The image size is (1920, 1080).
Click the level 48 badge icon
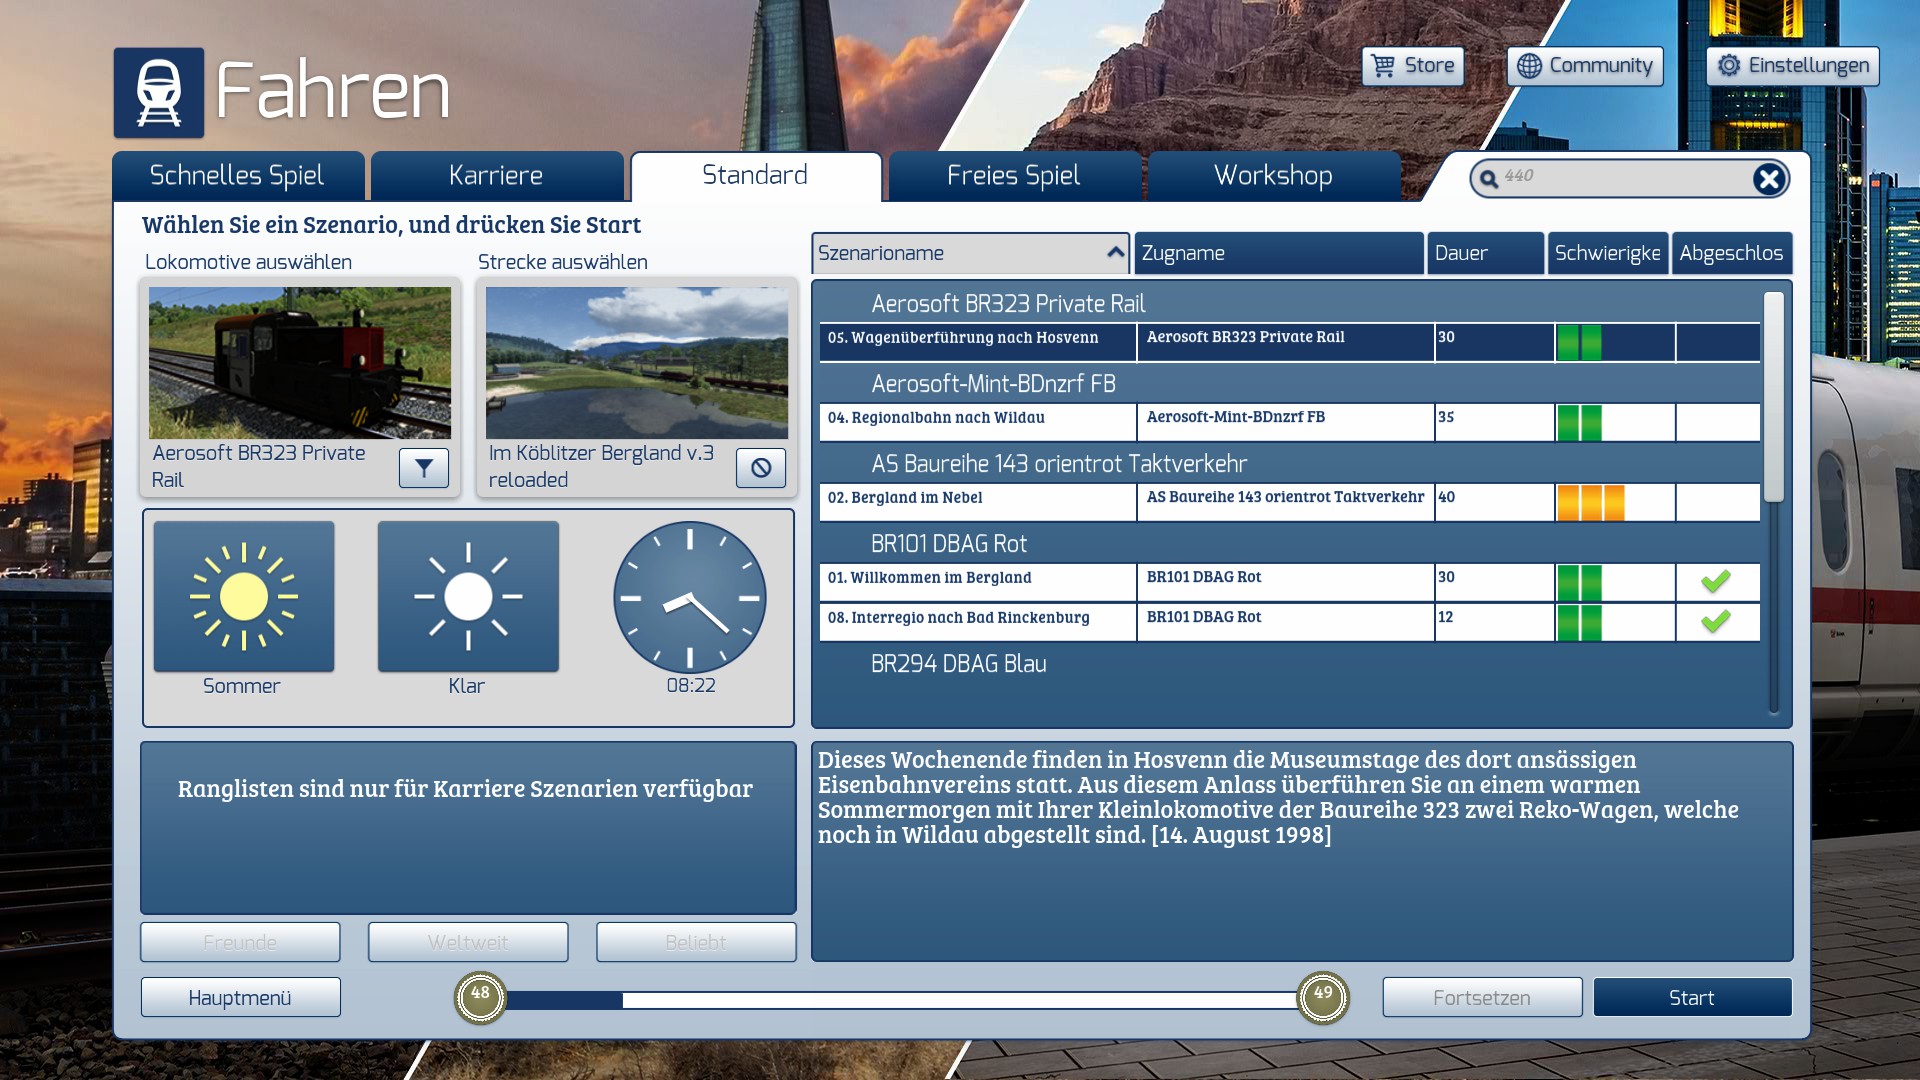coord(481,997)
